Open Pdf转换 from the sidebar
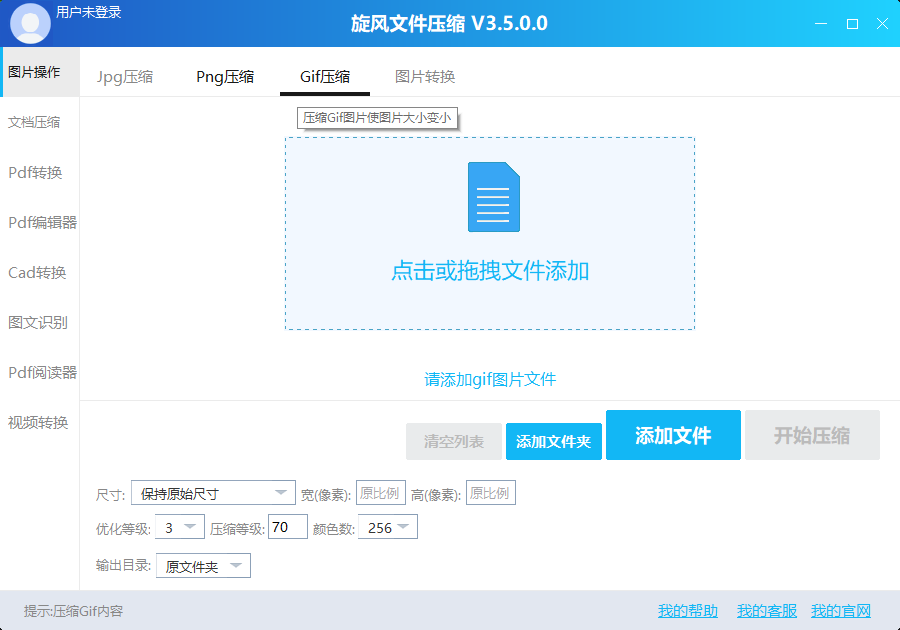 pos(35,172)
